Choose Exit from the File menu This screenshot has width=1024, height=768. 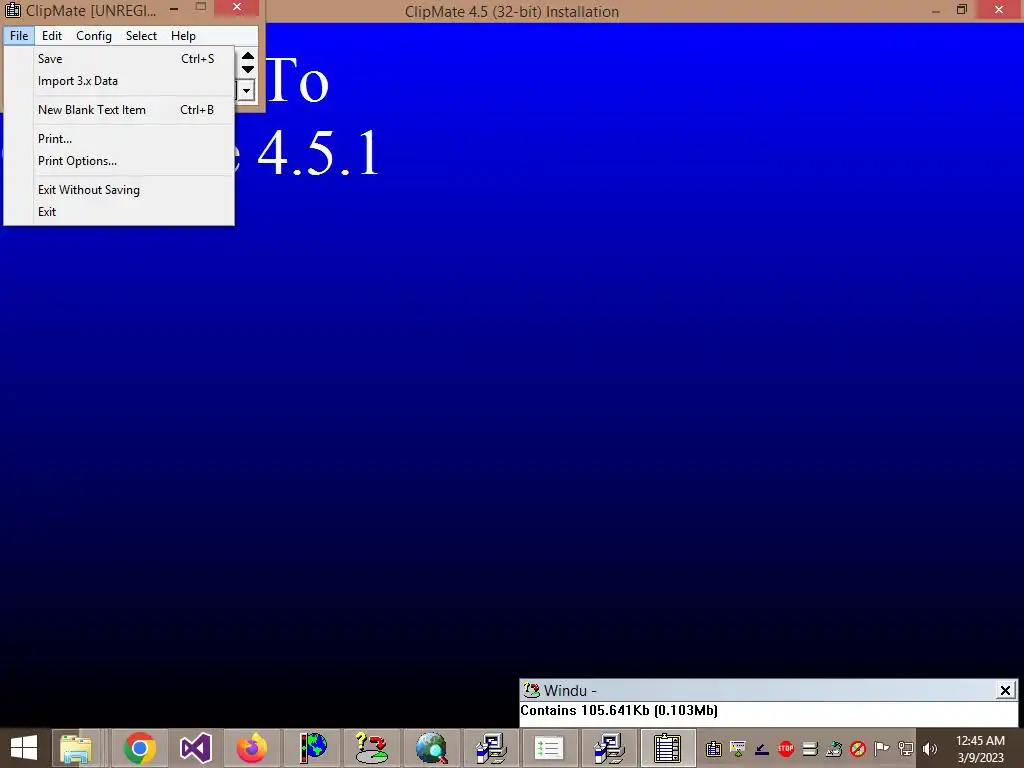(134, 212)
